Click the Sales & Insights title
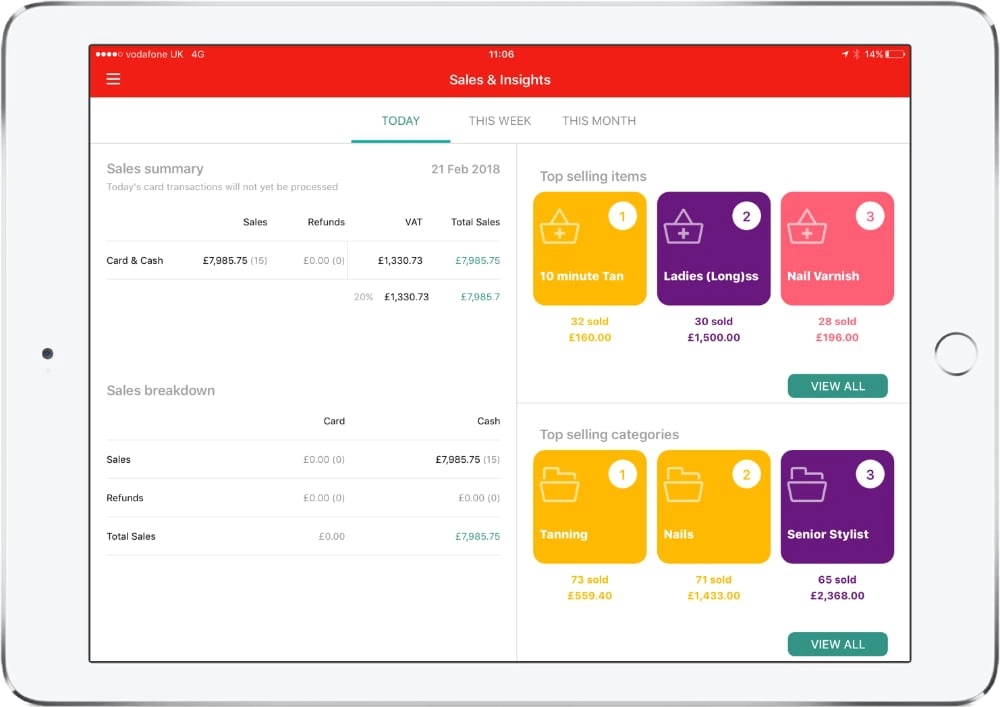 pos(500,80)
